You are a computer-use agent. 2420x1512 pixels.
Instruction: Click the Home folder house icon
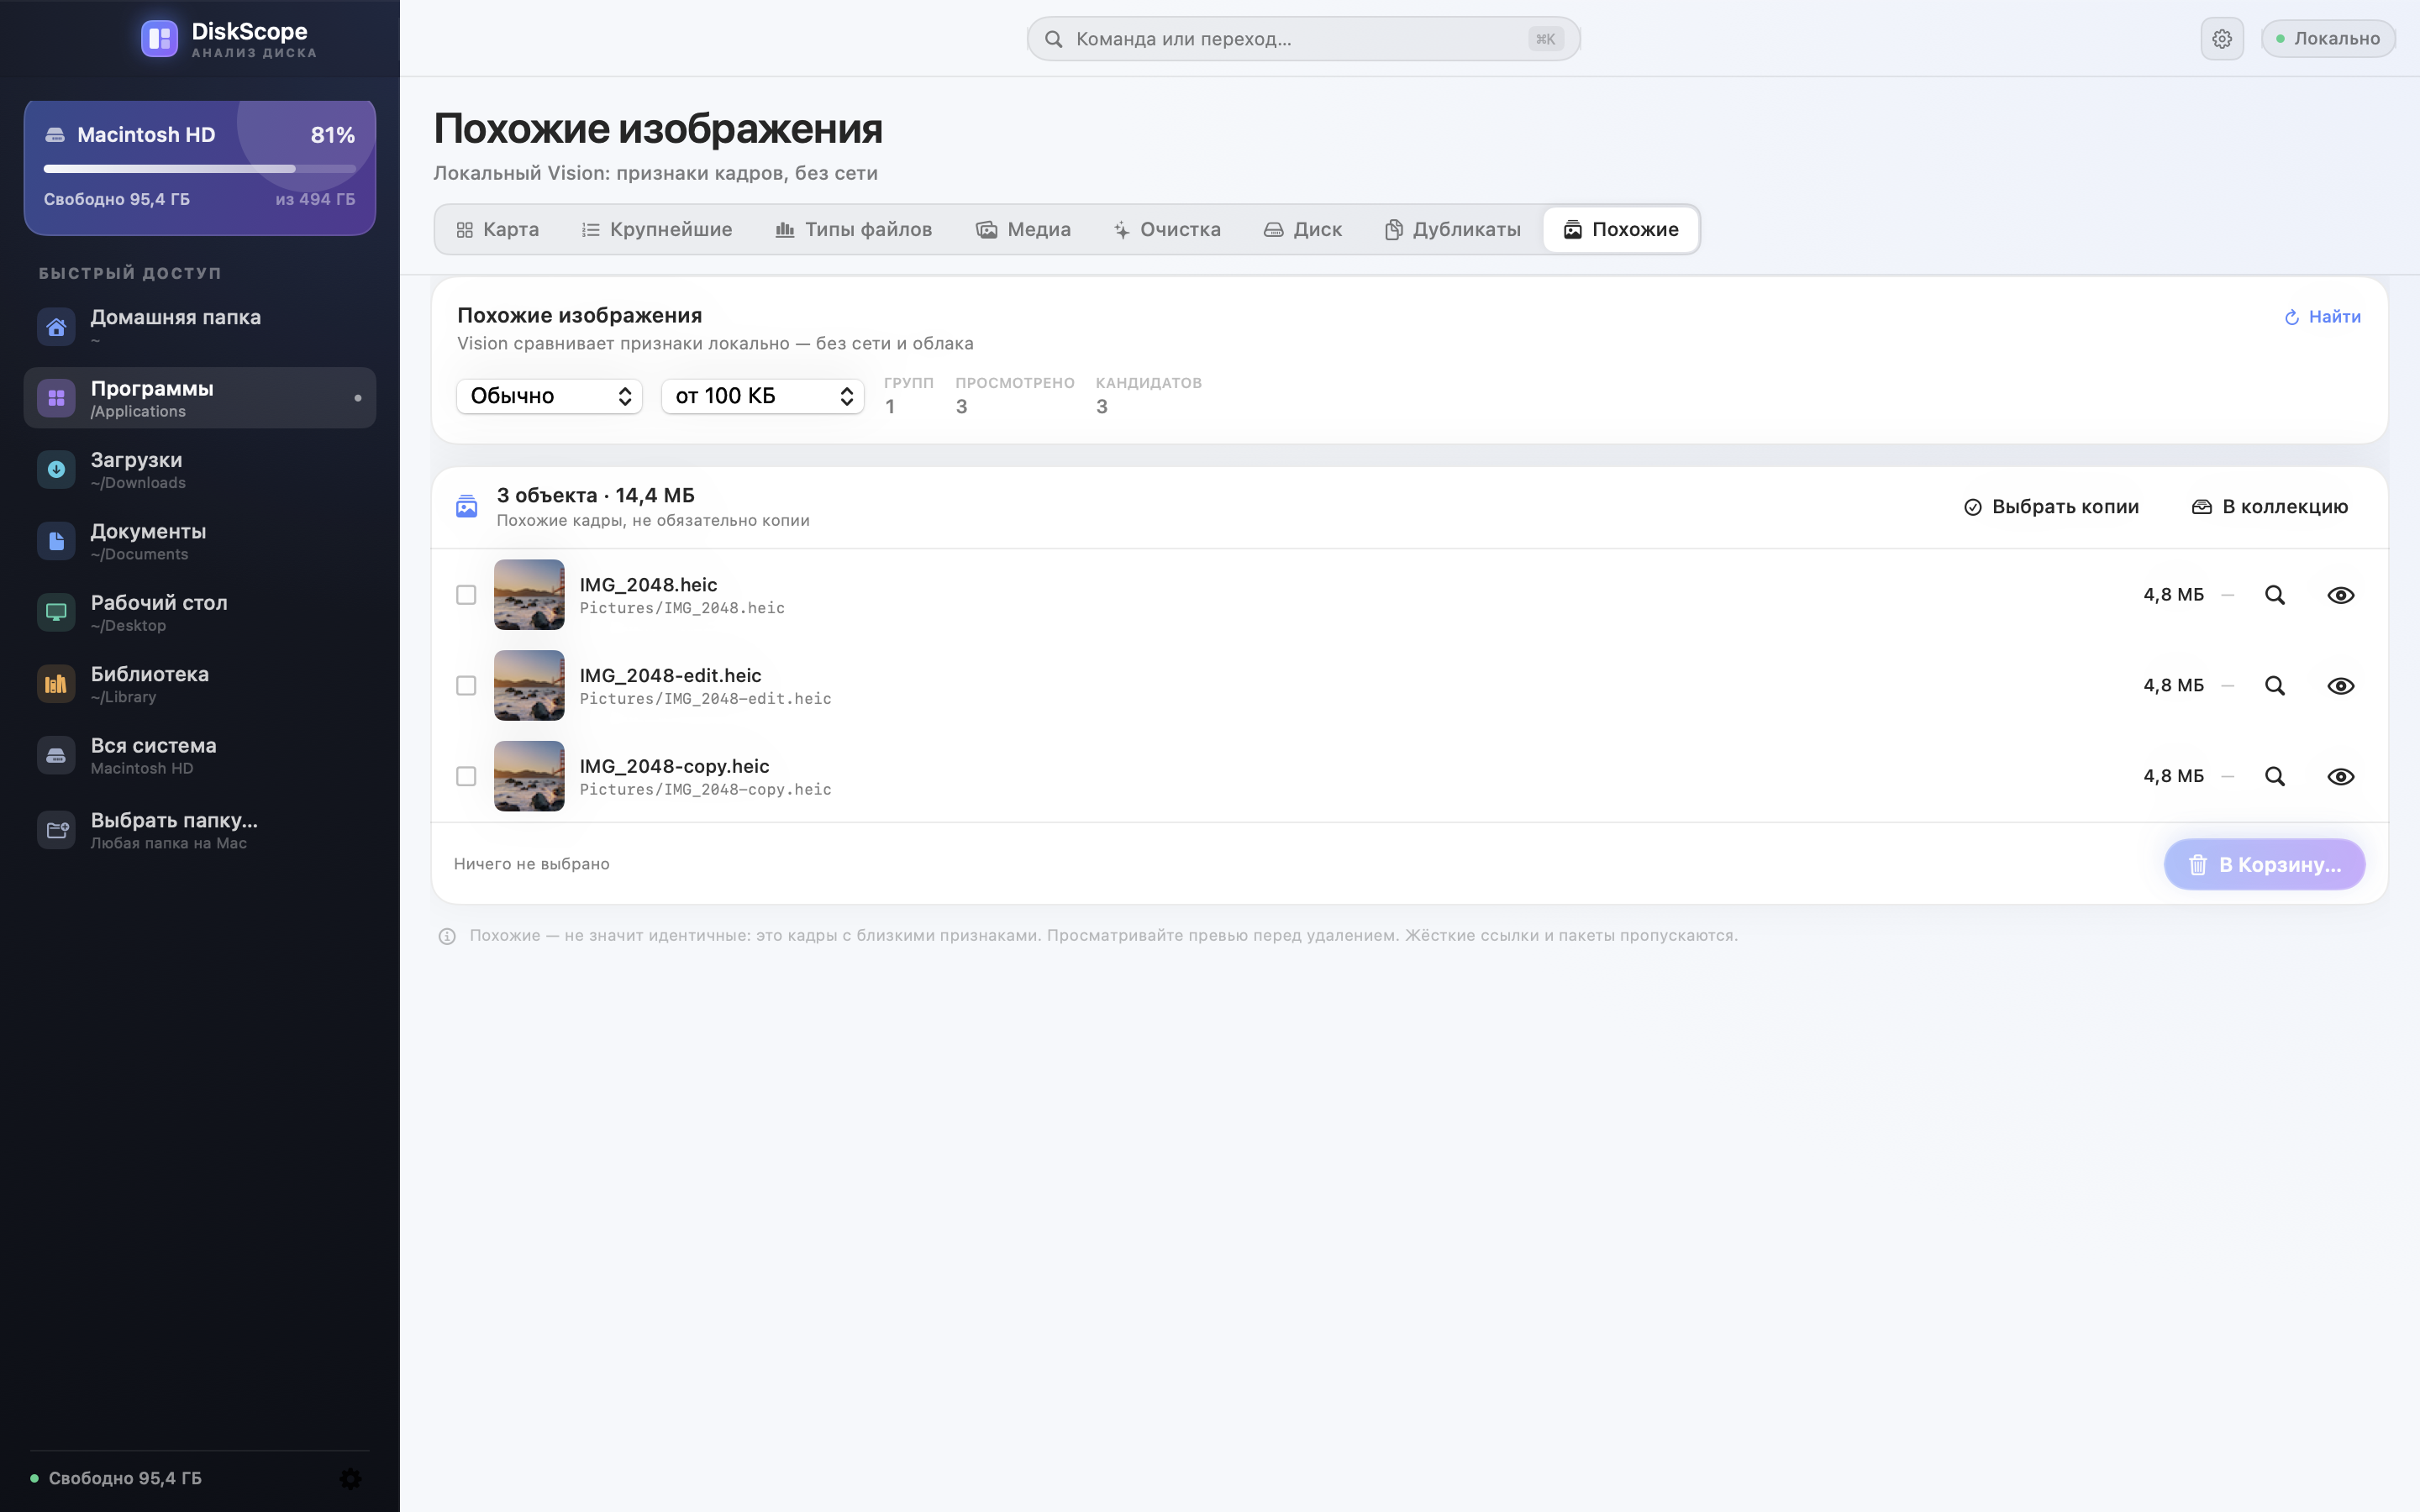click(x=56, y=327)
